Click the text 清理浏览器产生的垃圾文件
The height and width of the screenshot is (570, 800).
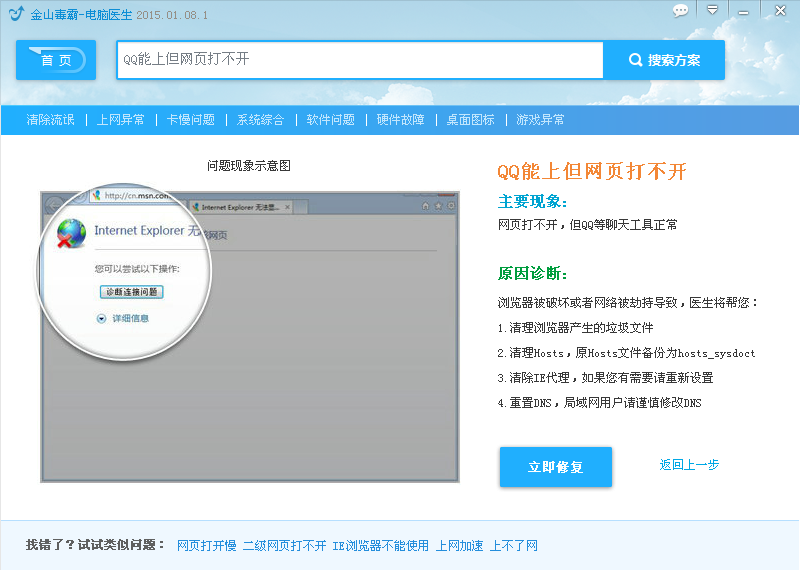click(x=581, y=328)
